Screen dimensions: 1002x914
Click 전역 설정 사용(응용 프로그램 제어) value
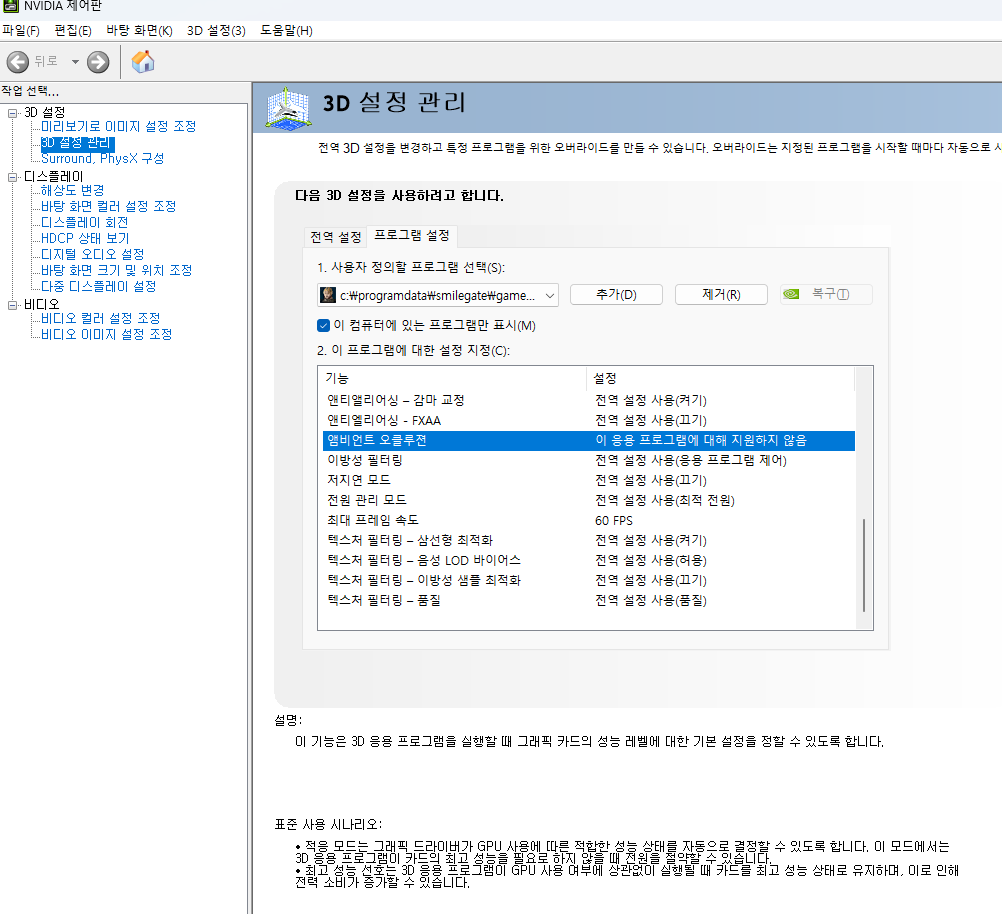pos(691,460)
